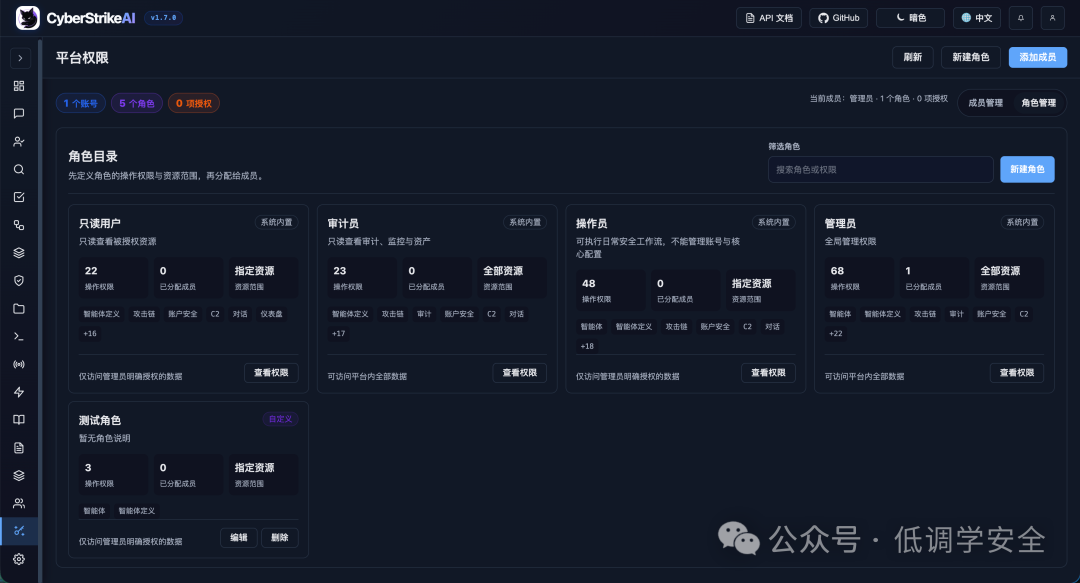Click the lightning bolt icon in sidebar
The height and width of the screenshot is (583, 1080).
tap(19, 392)
